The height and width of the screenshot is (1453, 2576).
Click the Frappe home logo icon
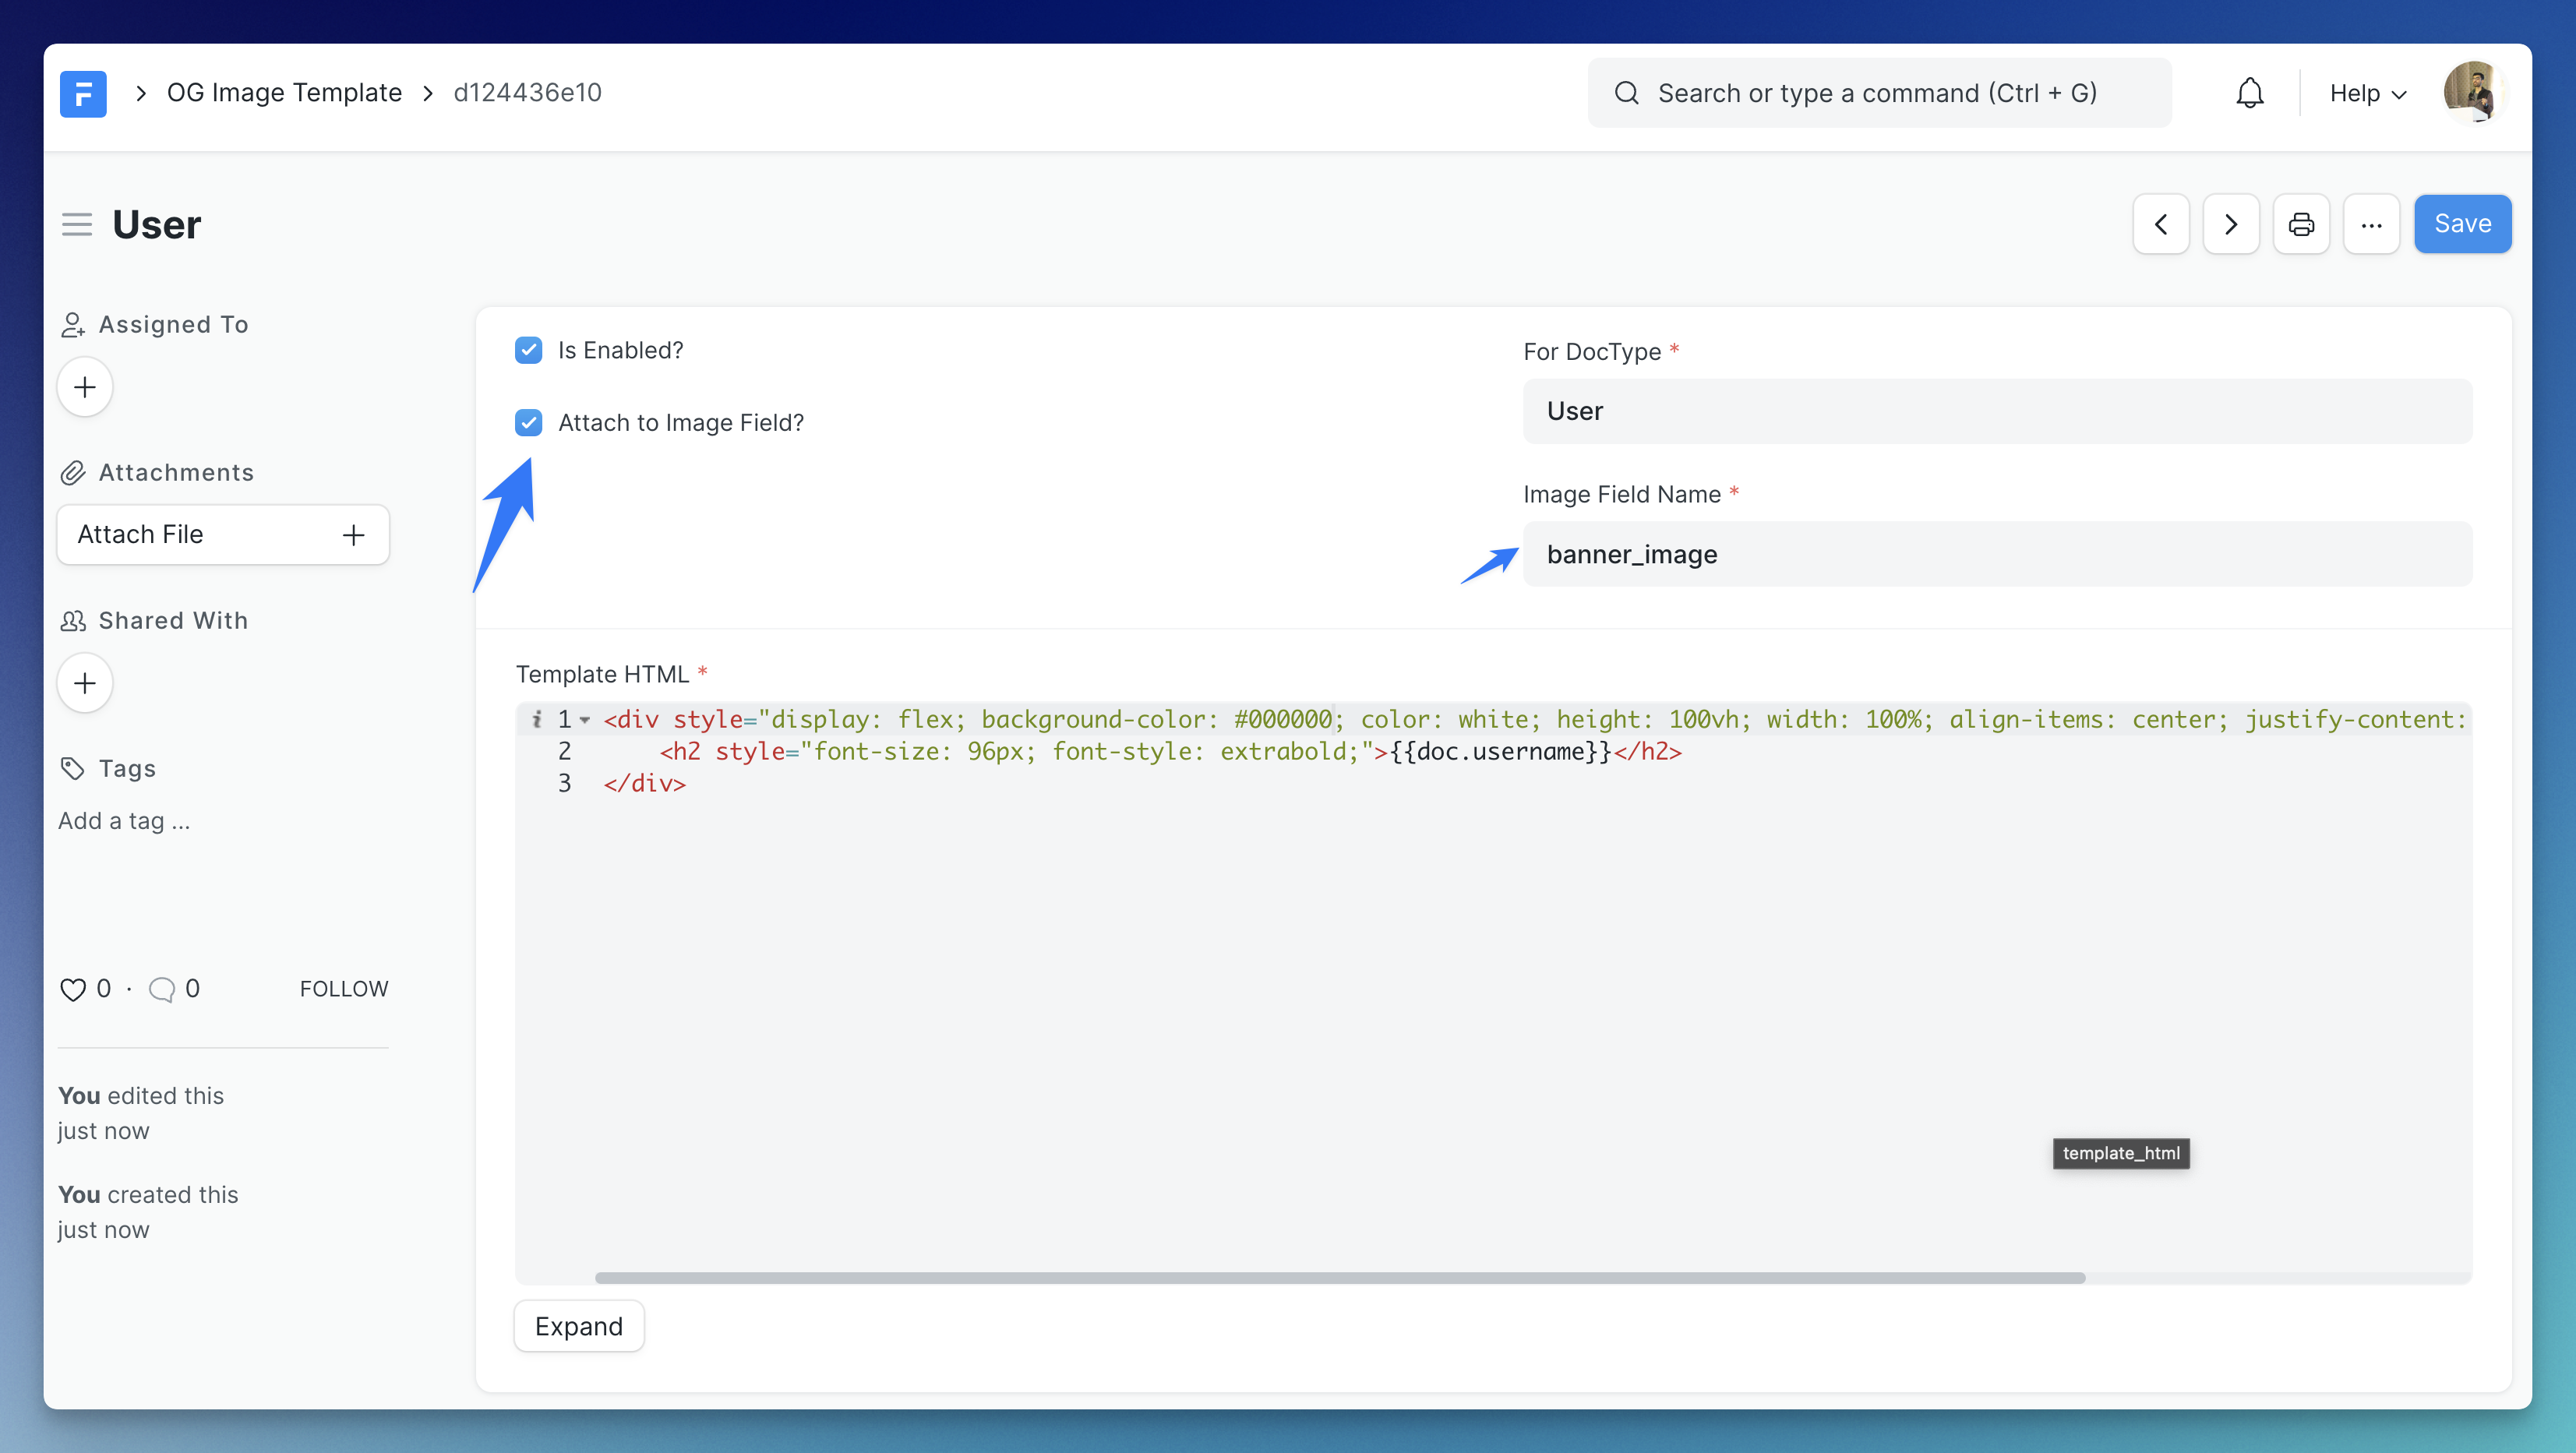[83, 93]
